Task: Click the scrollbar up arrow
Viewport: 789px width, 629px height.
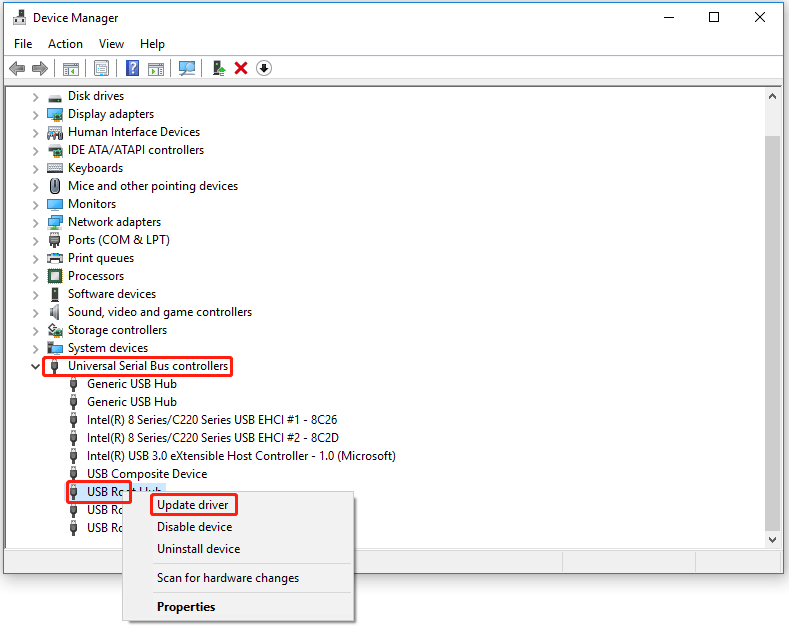Action: (772, 96)
